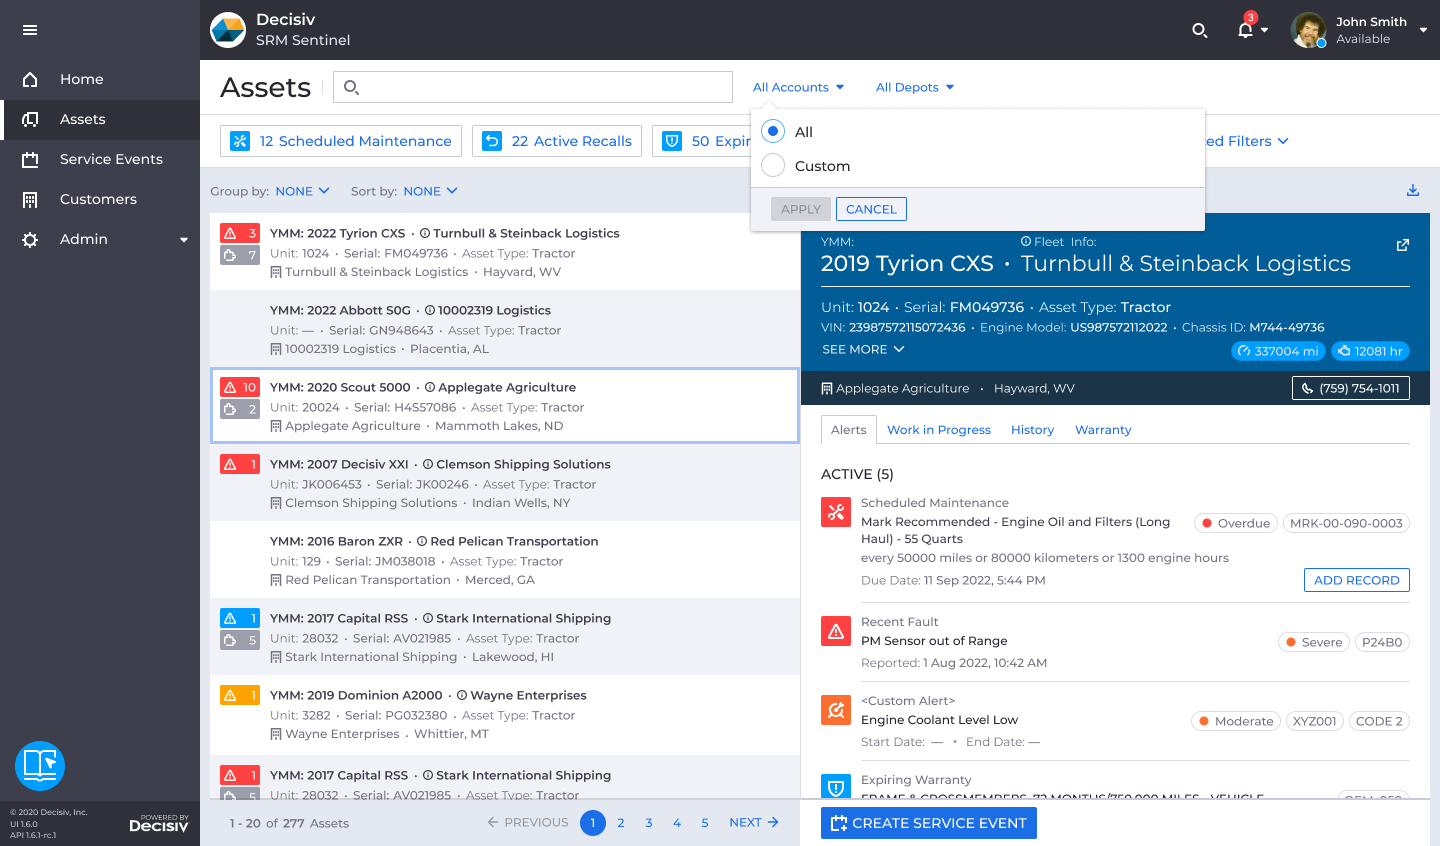Click the help guide book icon
1440x846 pixels.
pyautogui.click(x=40, y=766)
